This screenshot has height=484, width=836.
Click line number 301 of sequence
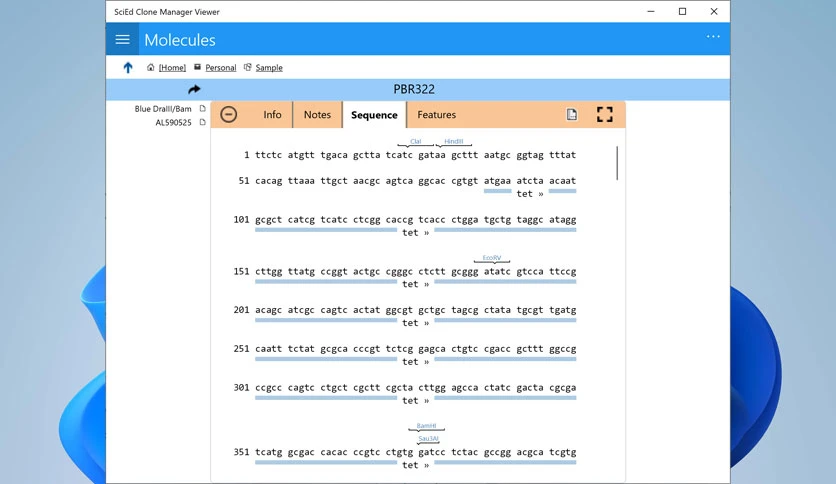[x=241, y=388]
